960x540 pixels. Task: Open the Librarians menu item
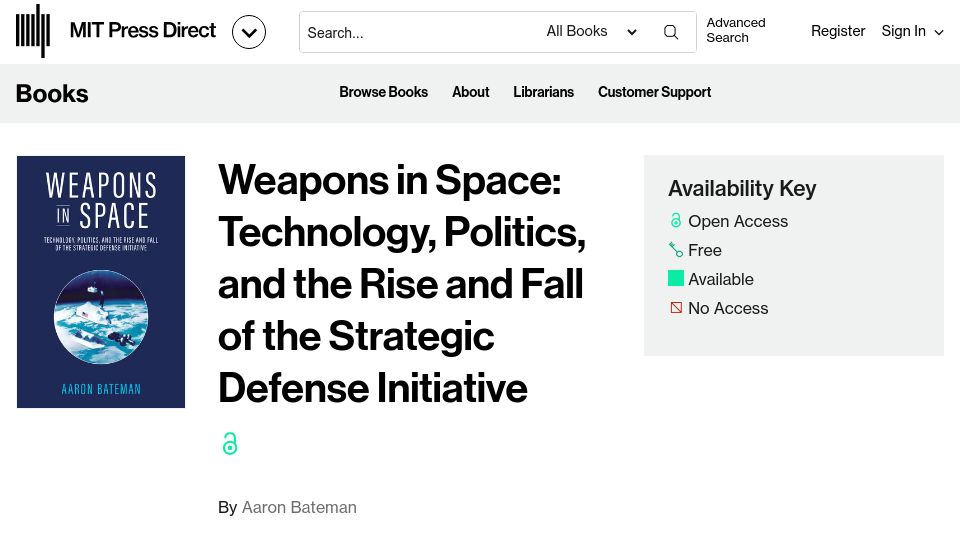click(543, 92)
